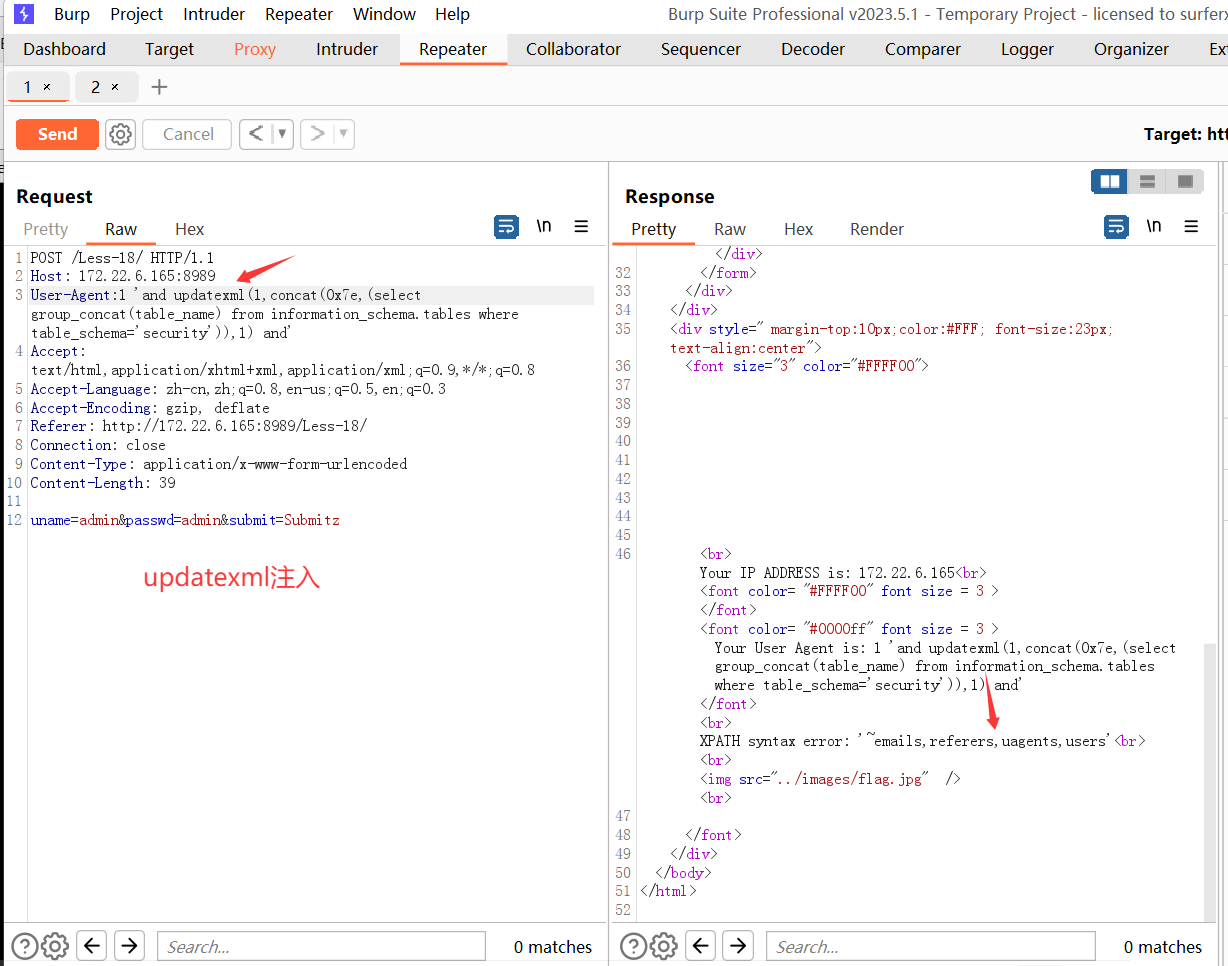The width and height of the screenshot is (1228, 966).
Task: Open the Request panel hamburger menu
Action: [x=581, y=227]
